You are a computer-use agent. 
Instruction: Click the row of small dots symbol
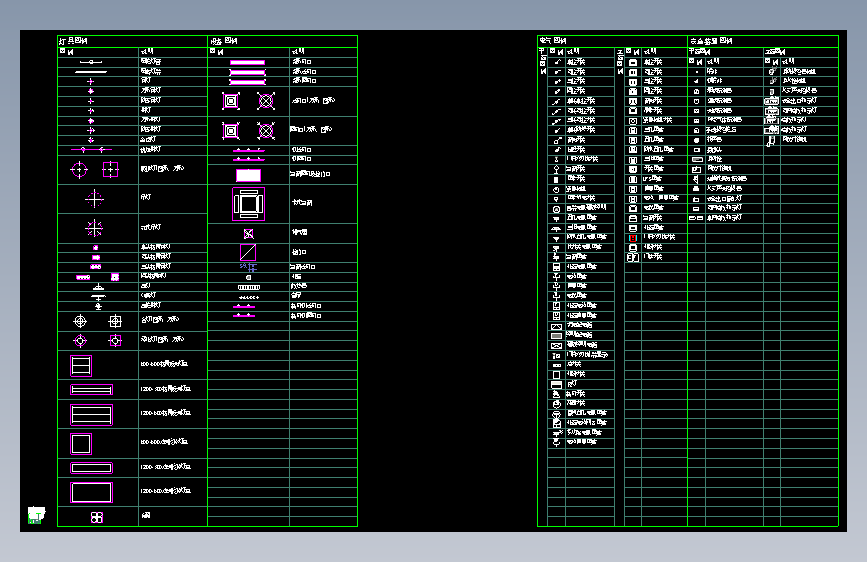pyautogui.click(x=248, y=298)
